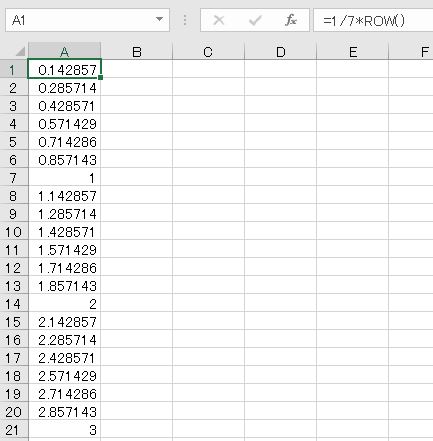Select cell A1 with value 0.142857
433x441 pixels.
(65, 69)
